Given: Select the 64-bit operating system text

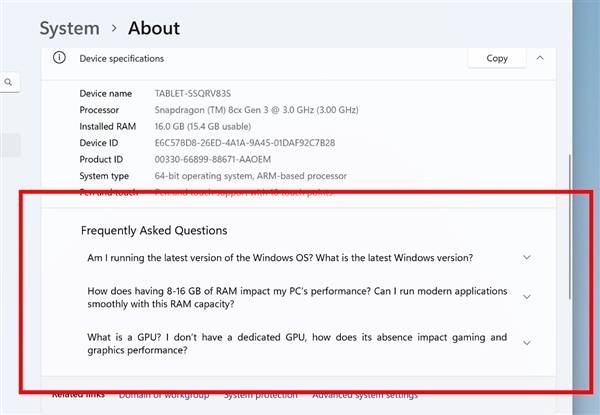Looking at the screenshot, I should [251, 176].
